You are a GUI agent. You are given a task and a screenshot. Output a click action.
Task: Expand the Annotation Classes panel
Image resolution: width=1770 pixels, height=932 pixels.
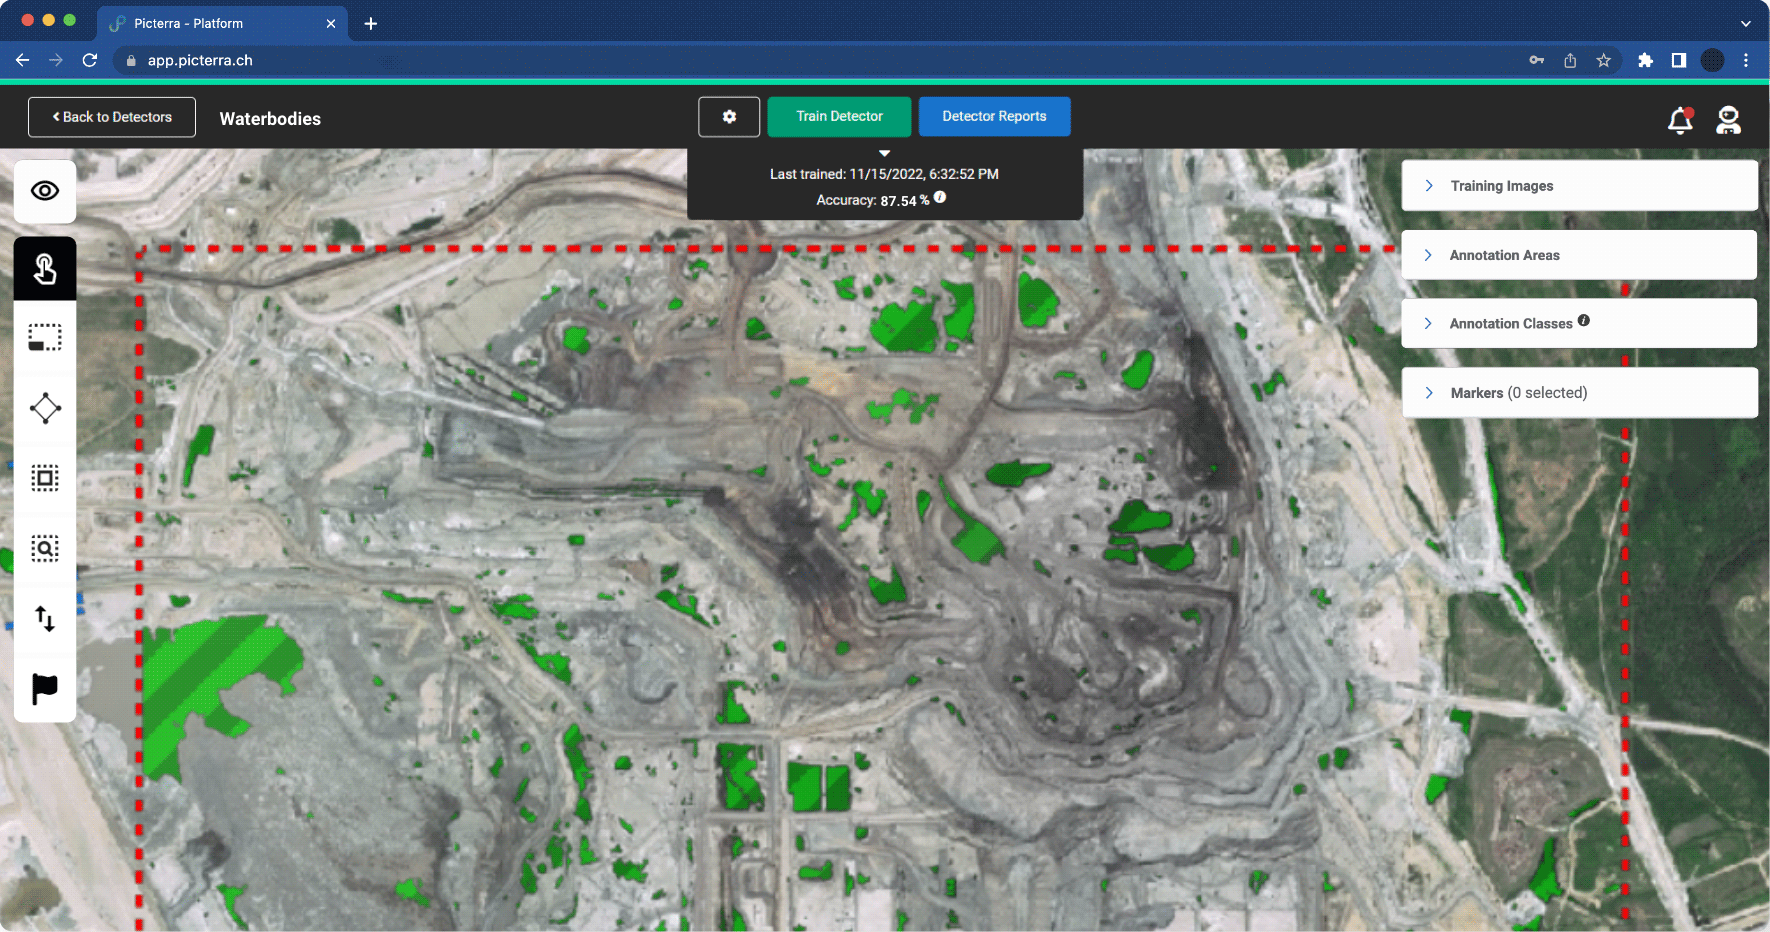(x=1579, y=323)
